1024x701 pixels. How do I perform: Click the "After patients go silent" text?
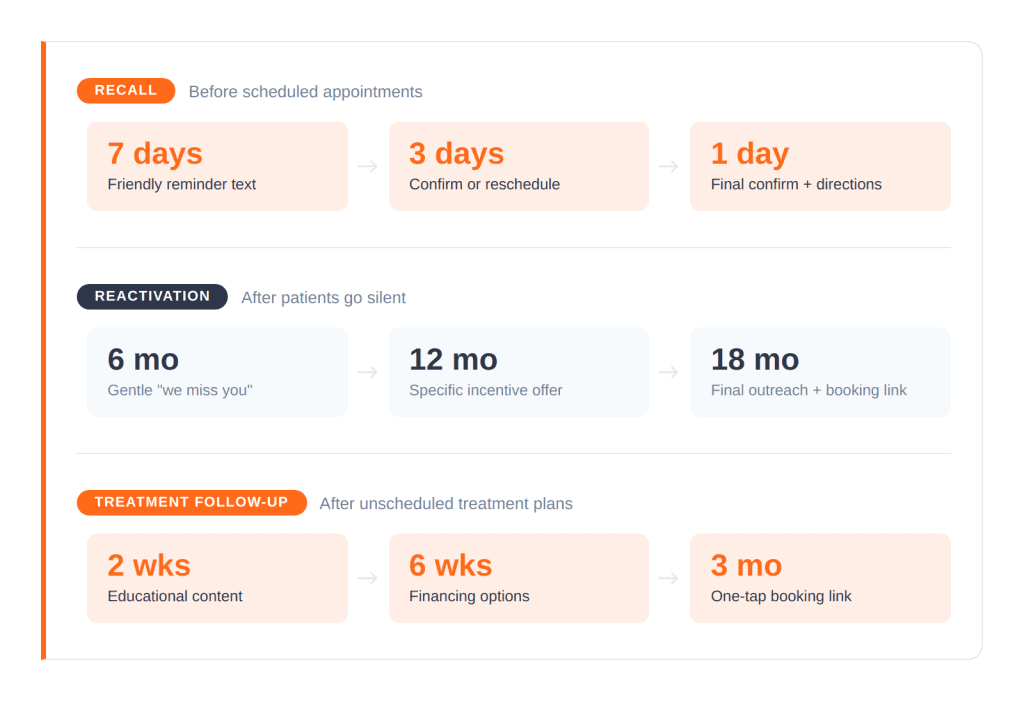[323, 298]
